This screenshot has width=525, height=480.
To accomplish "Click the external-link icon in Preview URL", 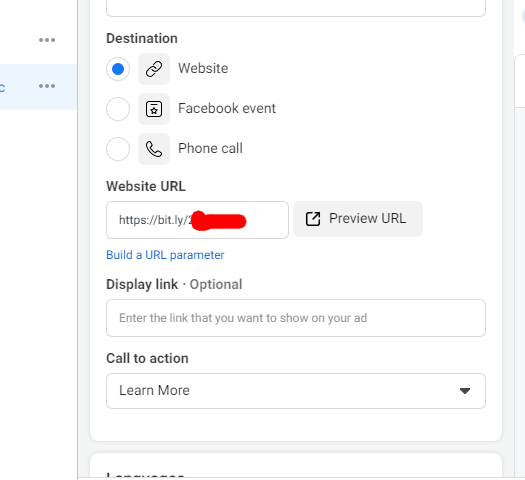I will pyautogui.click(x=313, y=219).
